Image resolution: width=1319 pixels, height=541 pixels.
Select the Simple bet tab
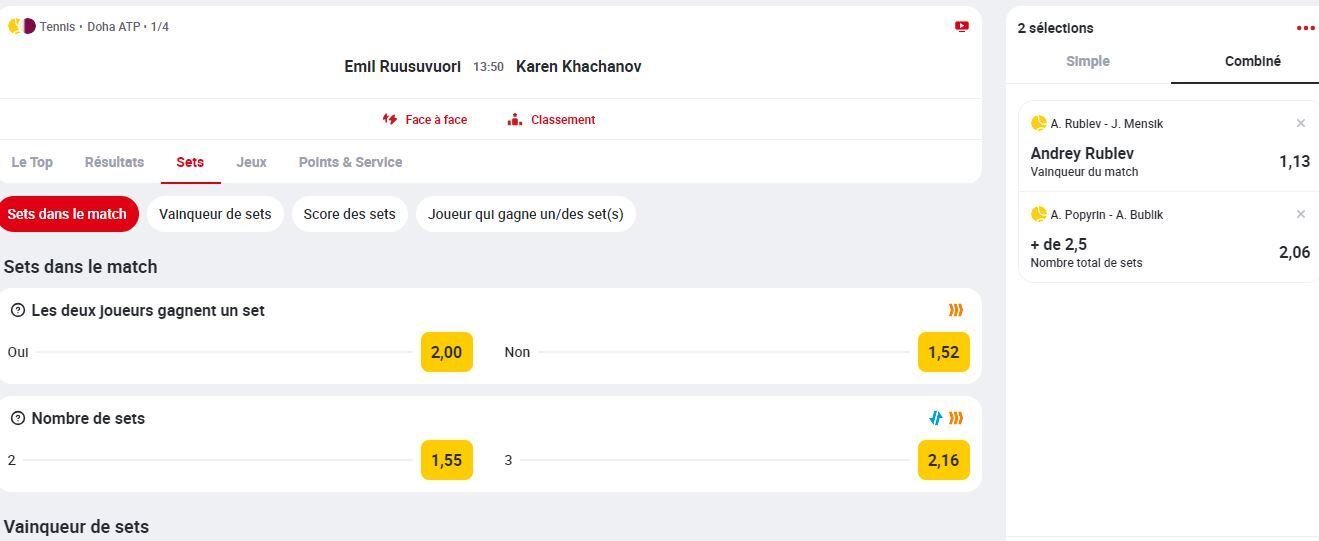1088,61
